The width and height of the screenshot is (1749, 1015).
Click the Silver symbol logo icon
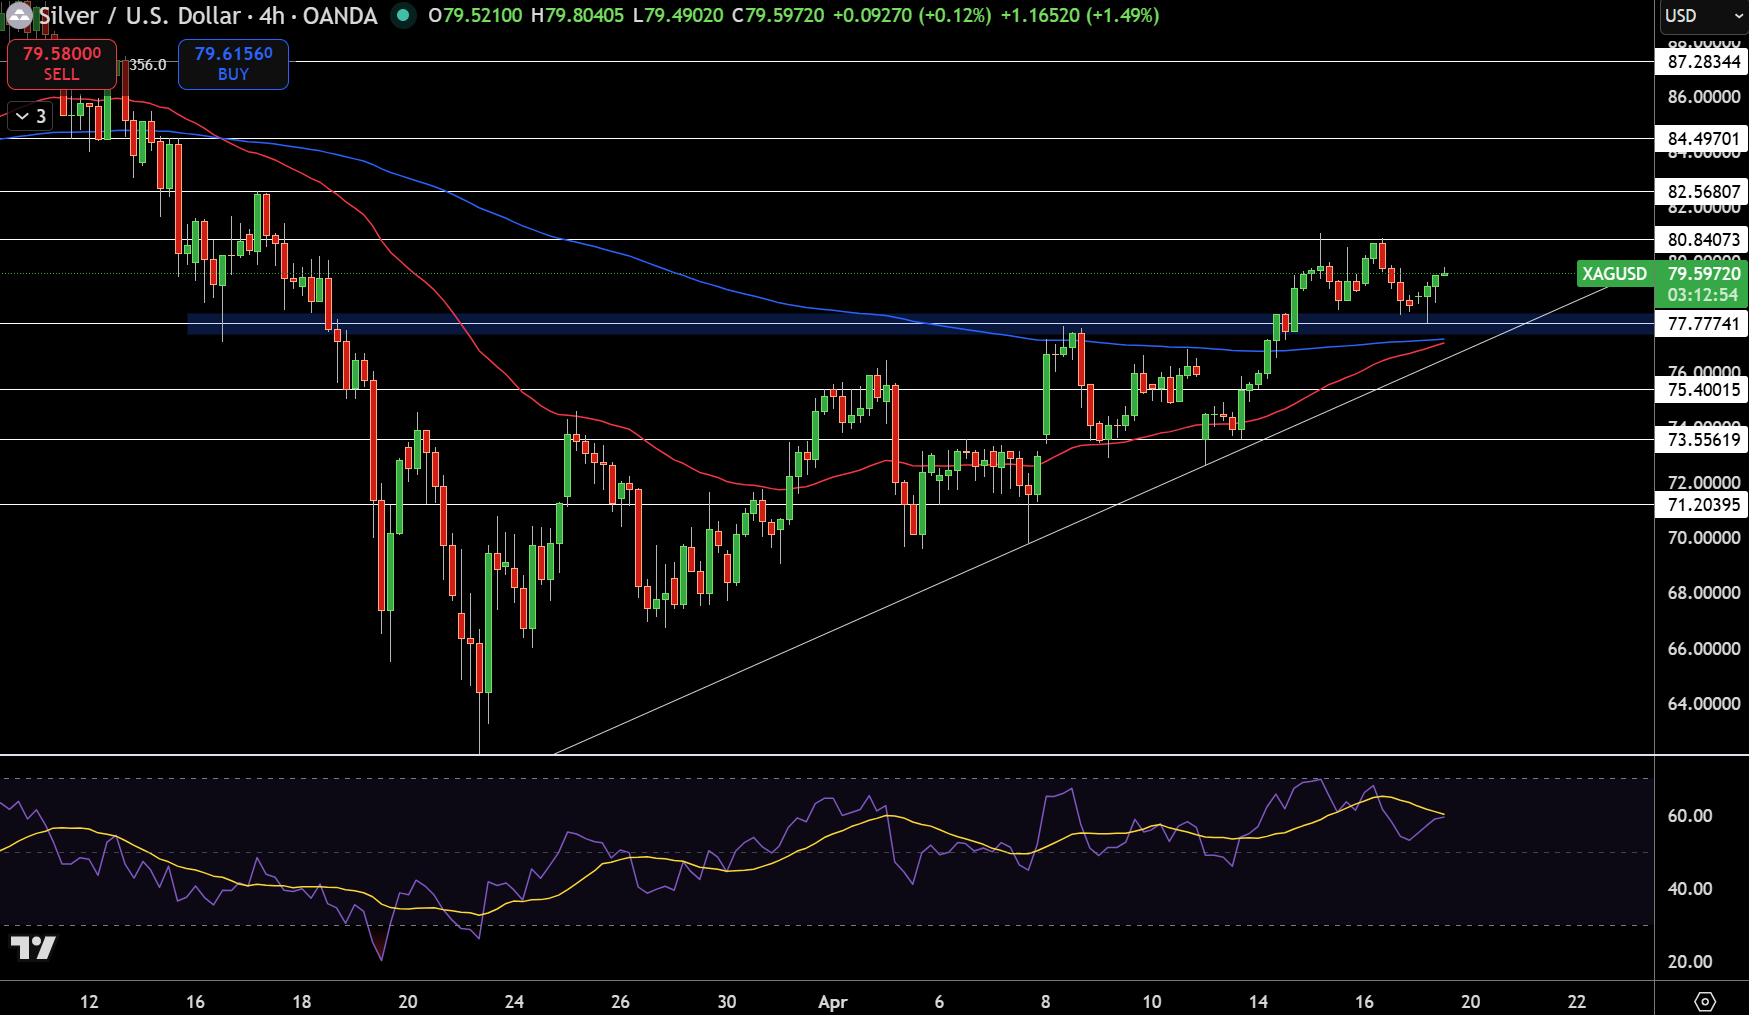pyautogui.click(x=19, y=16)
